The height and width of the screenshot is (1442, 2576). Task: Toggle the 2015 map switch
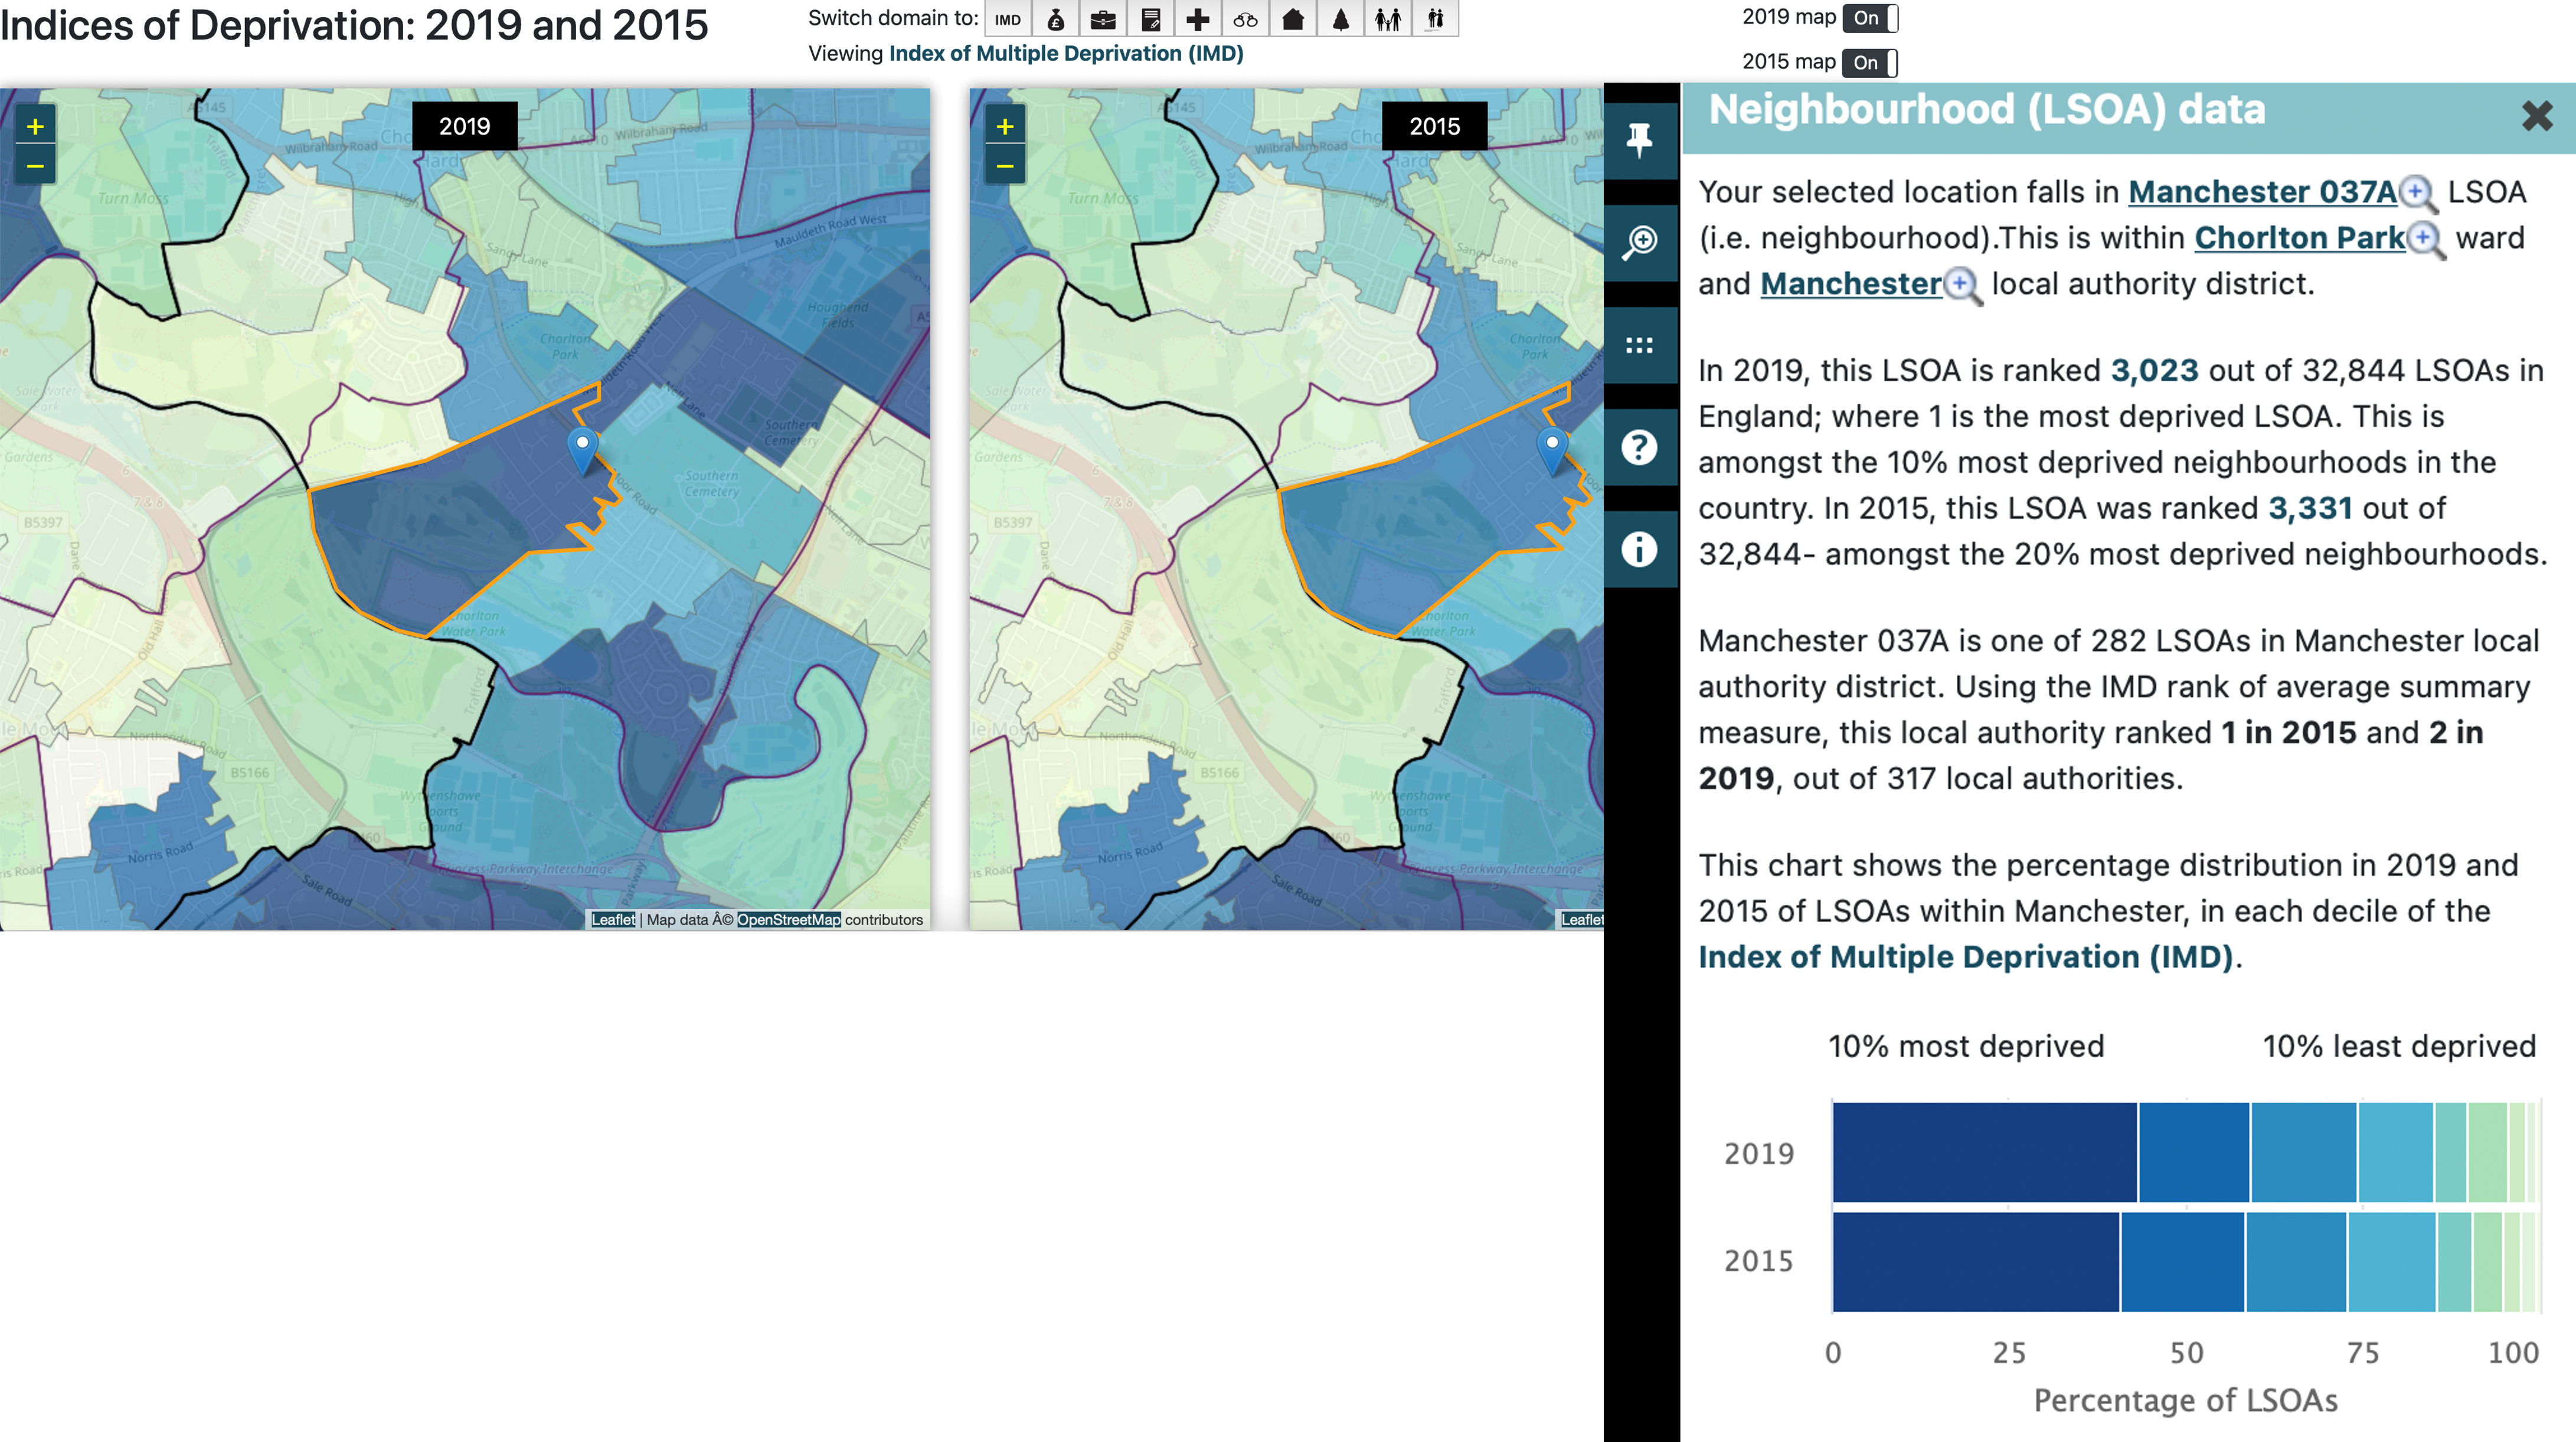click(1870, 63)
